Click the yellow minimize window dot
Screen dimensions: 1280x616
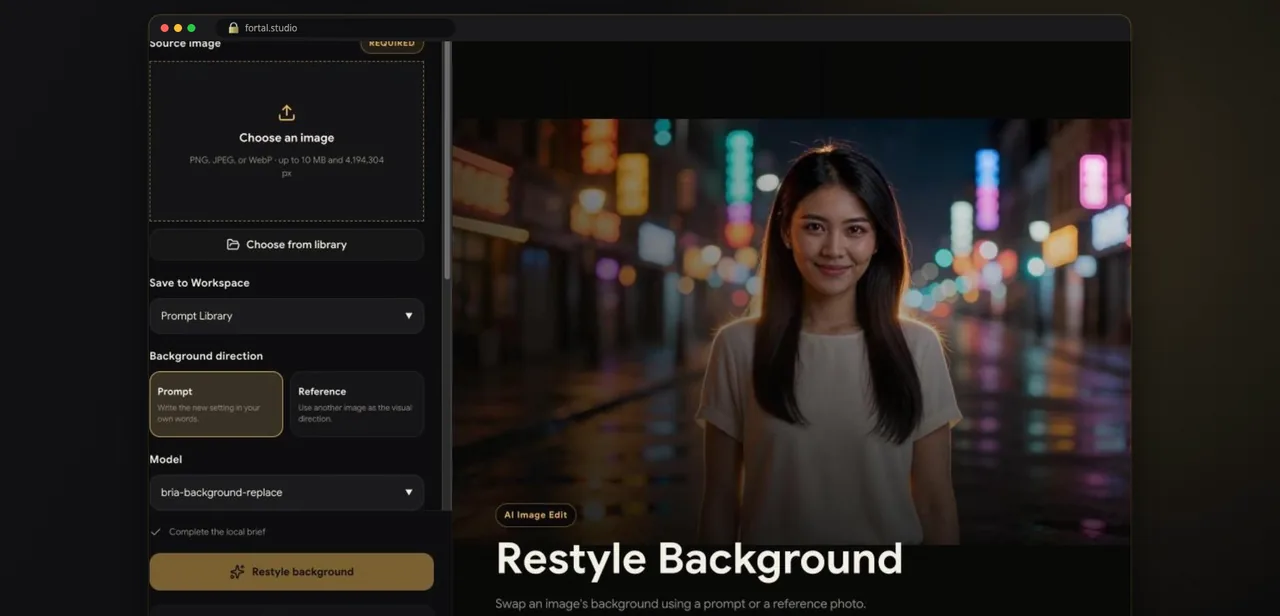(x=178, y=28)
